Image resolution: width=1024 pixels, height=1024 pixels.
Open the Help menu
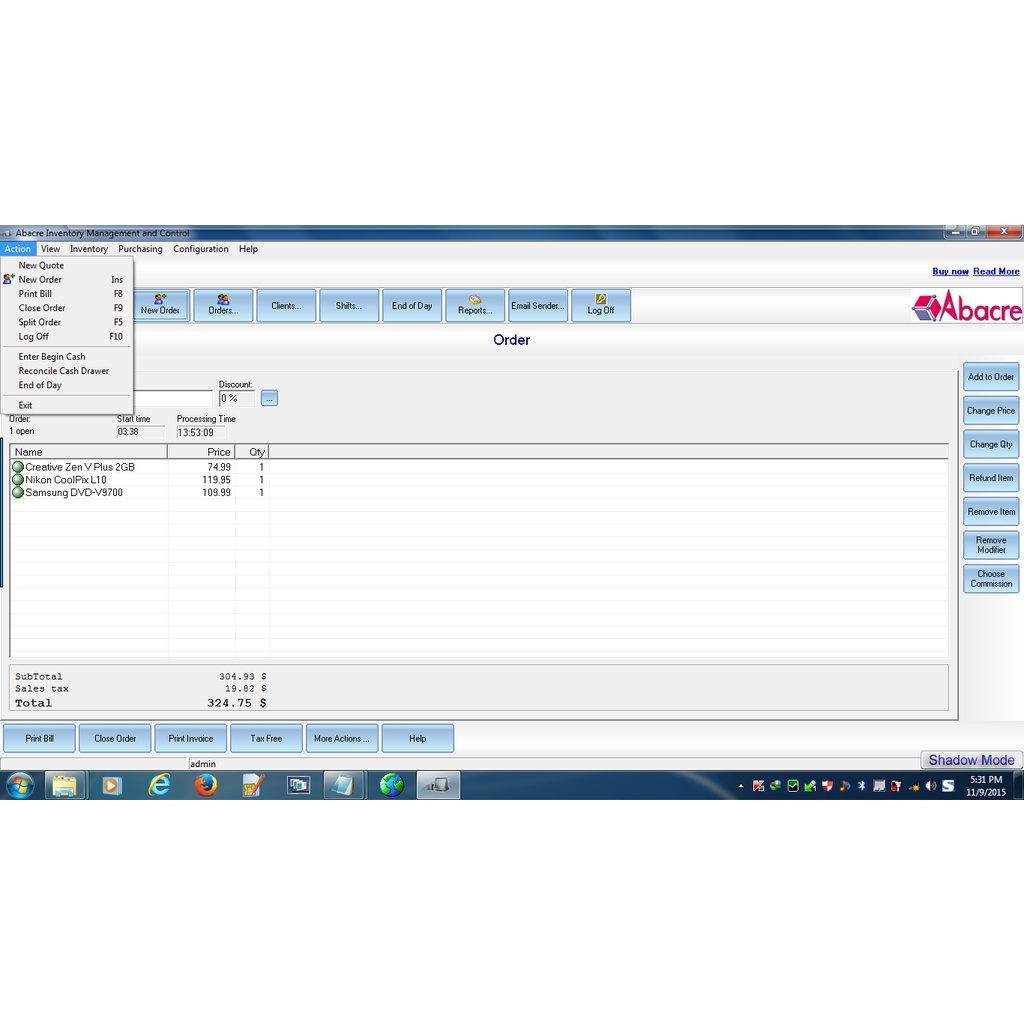pyautogui.click(x=248, y=249)
